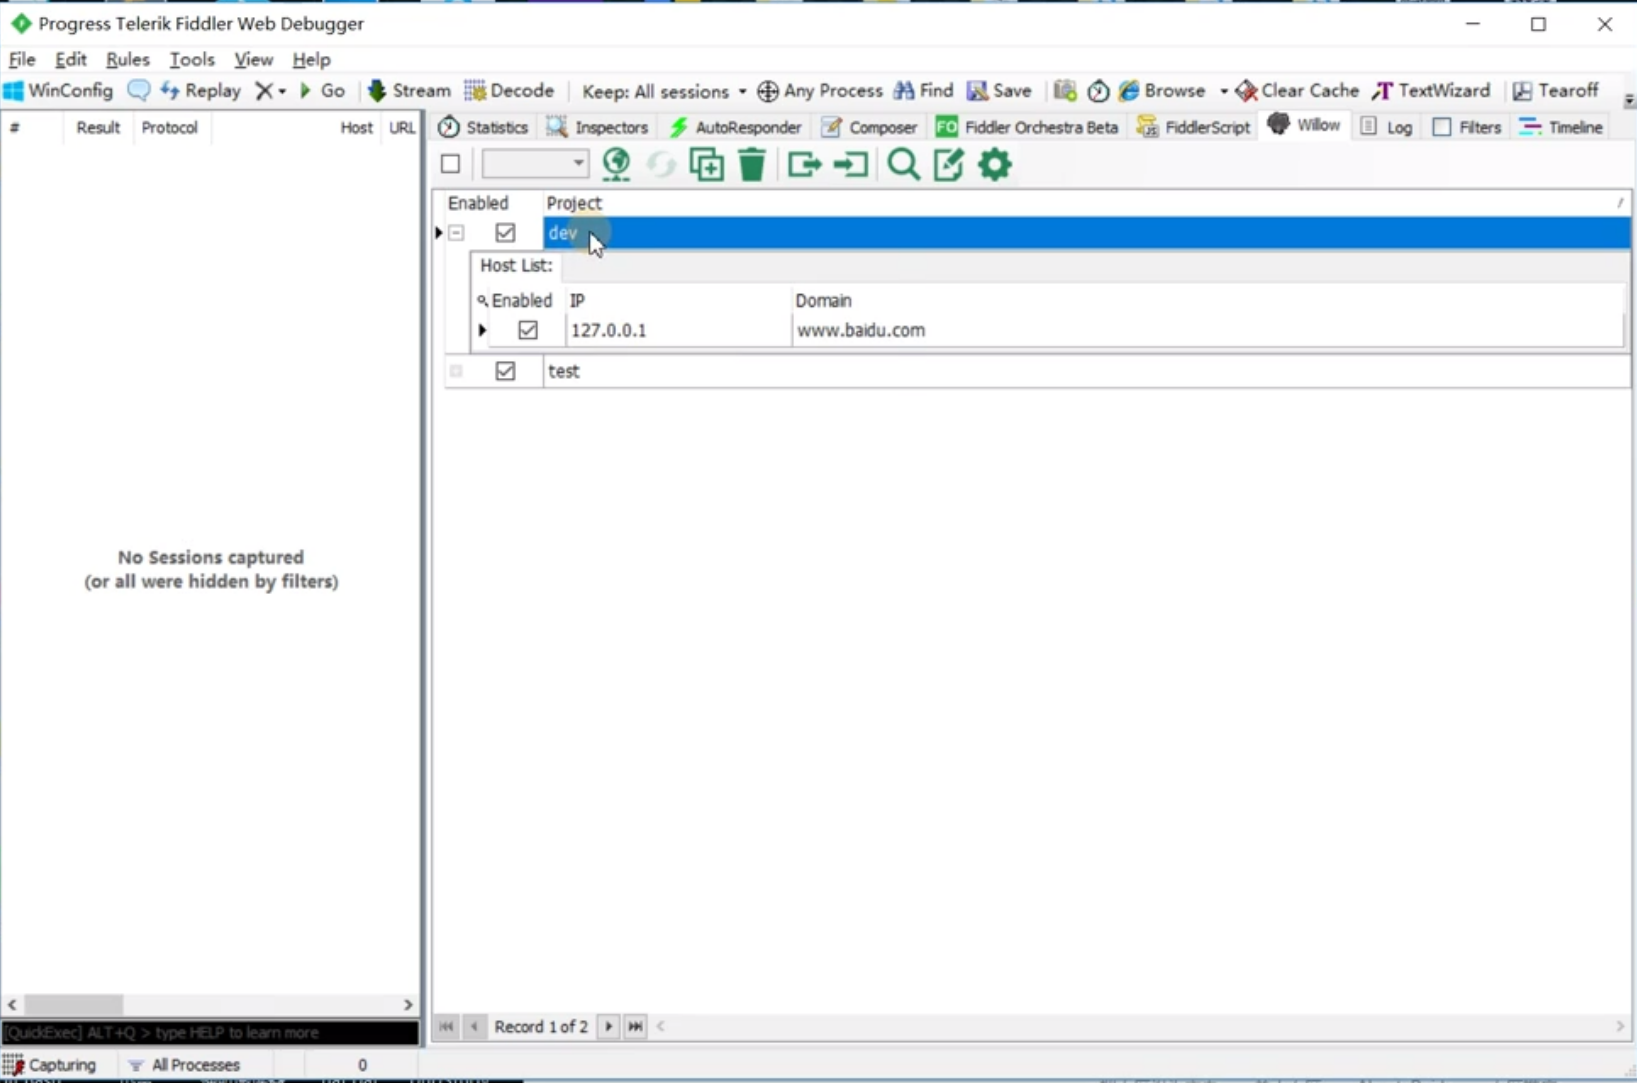Uncheck the Enabled box for test project
Screen dimensions: 1637x1083
pos(505,371)
